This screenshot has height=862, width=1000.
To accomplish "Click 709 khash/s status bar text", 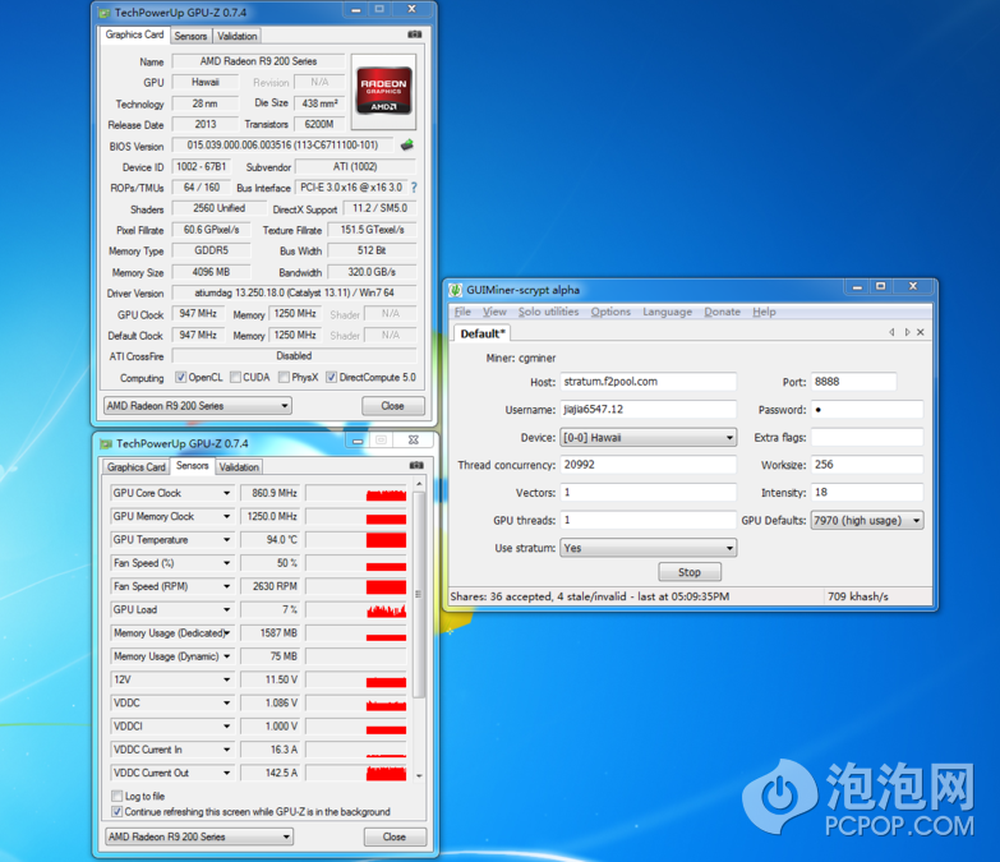I will point(858,596).
